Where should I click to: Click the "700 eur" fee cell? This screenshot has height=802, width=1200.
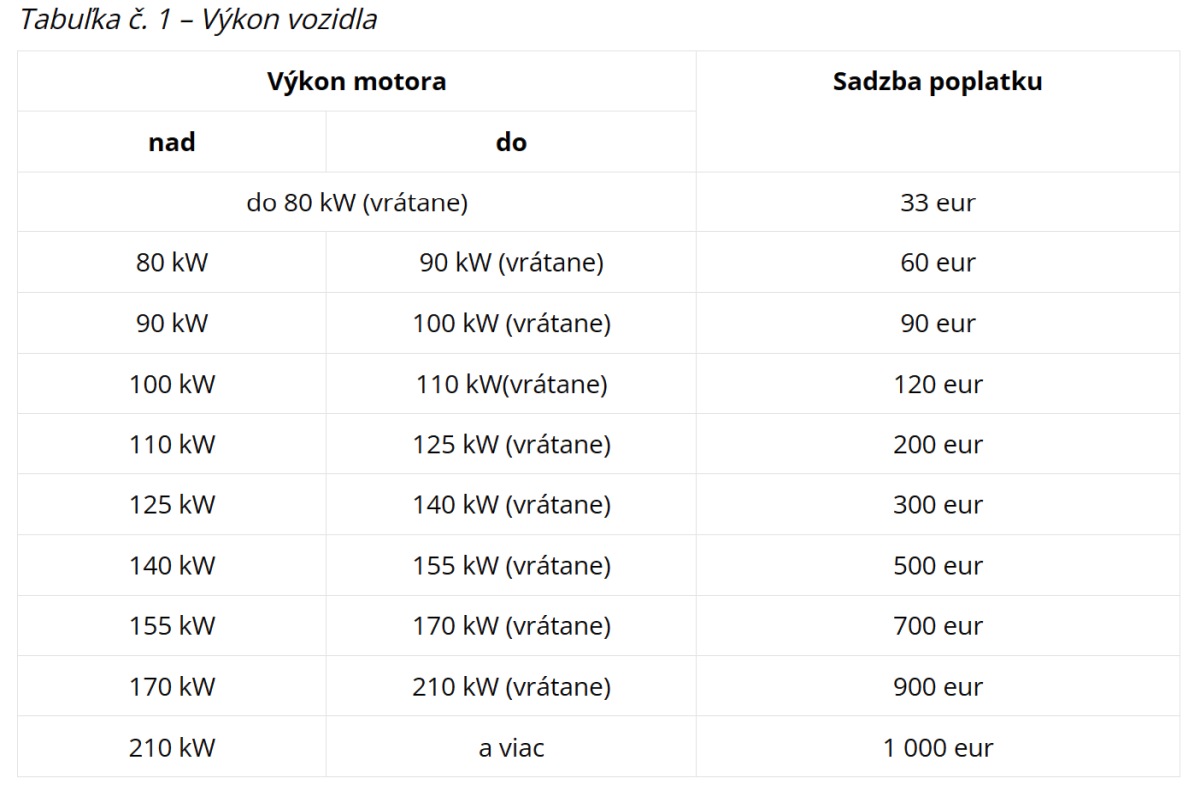pyautogui.click(x=937, y=626)
